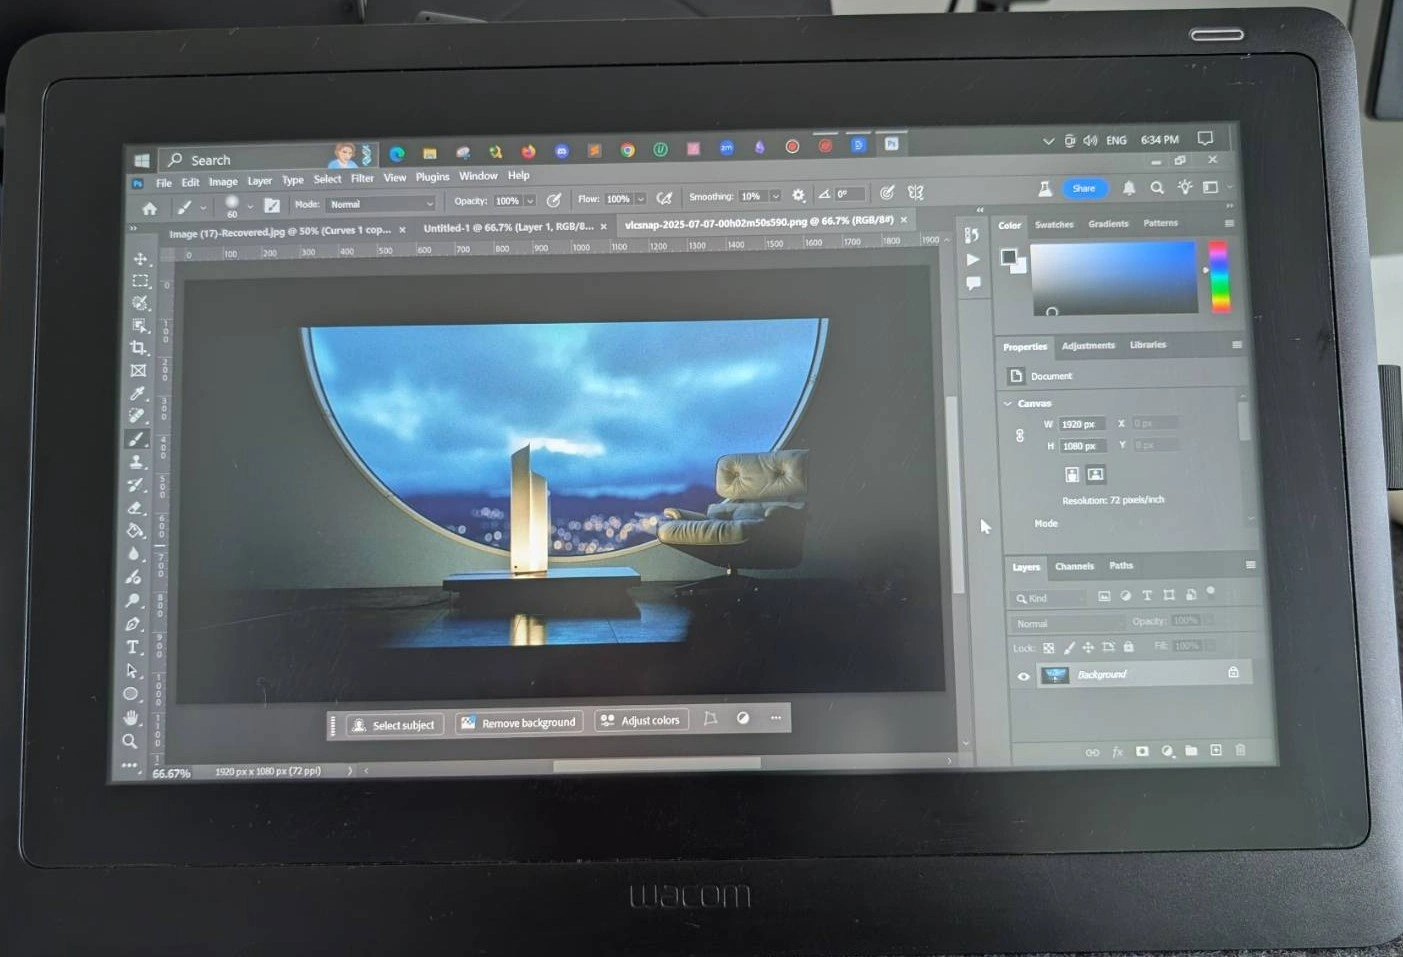Screen dimensions: 1403x957
Task: Open Chrome from the taskbar
Action: click(x=627, y=150)
